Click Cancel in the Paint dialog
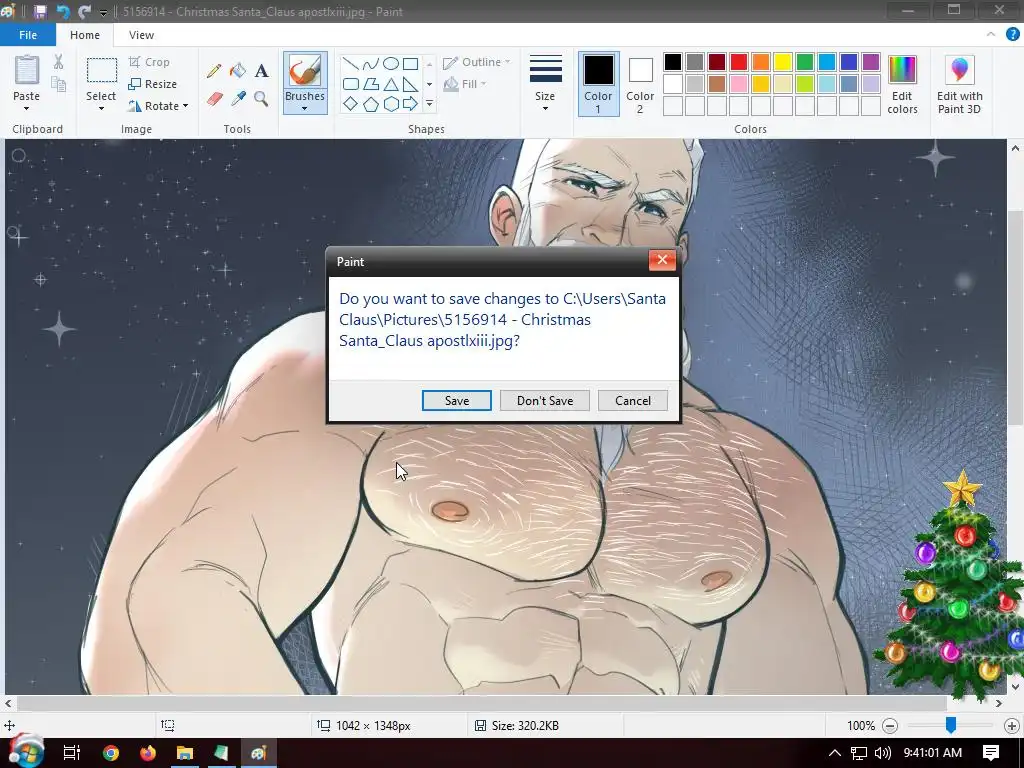 tap(633, 400)
